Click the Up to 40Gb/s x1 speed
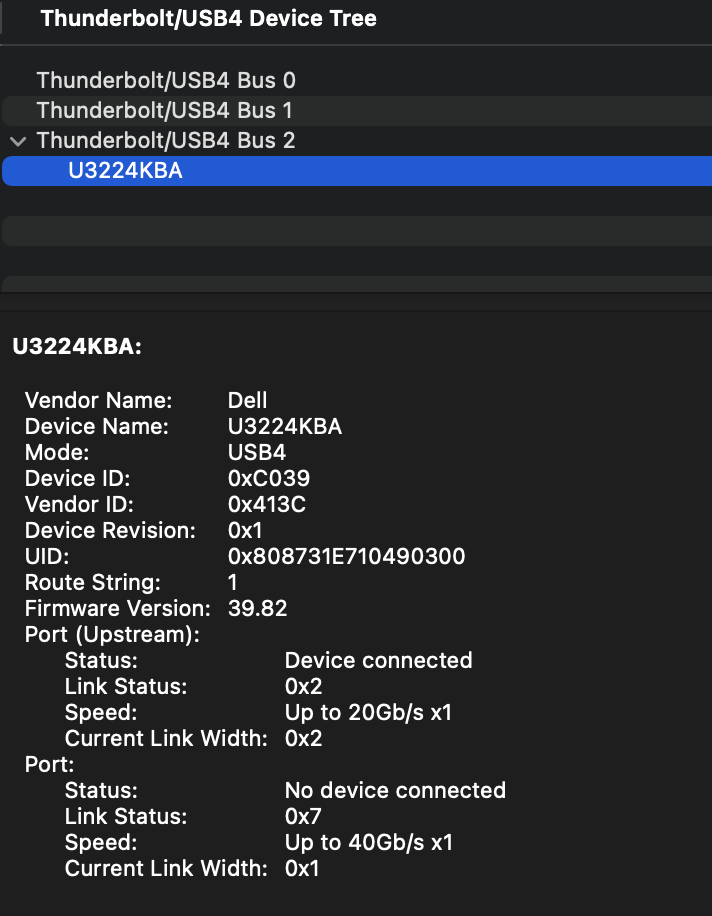Image resolution: width=712 pixels, height=916 pixels. point(369,842)
